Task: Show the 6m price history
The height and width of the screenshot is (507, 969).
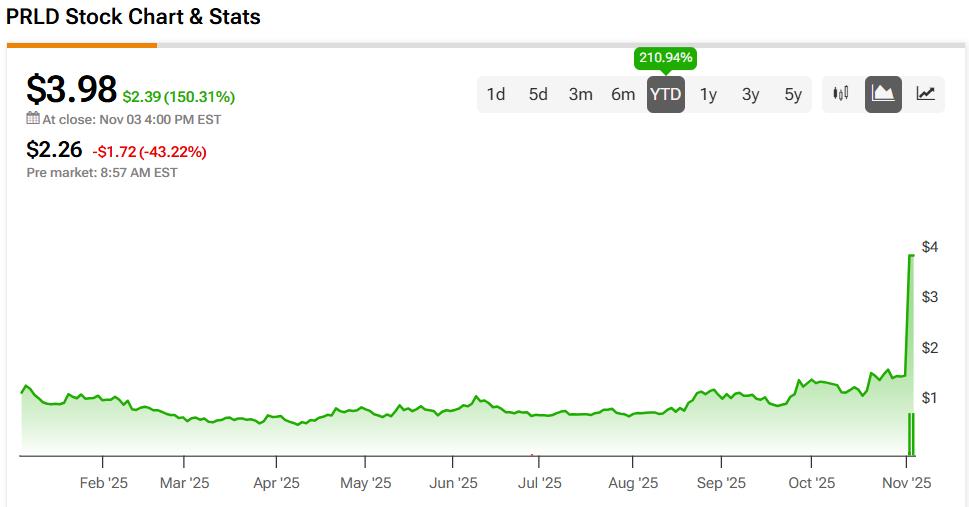Action: [623, 95]
